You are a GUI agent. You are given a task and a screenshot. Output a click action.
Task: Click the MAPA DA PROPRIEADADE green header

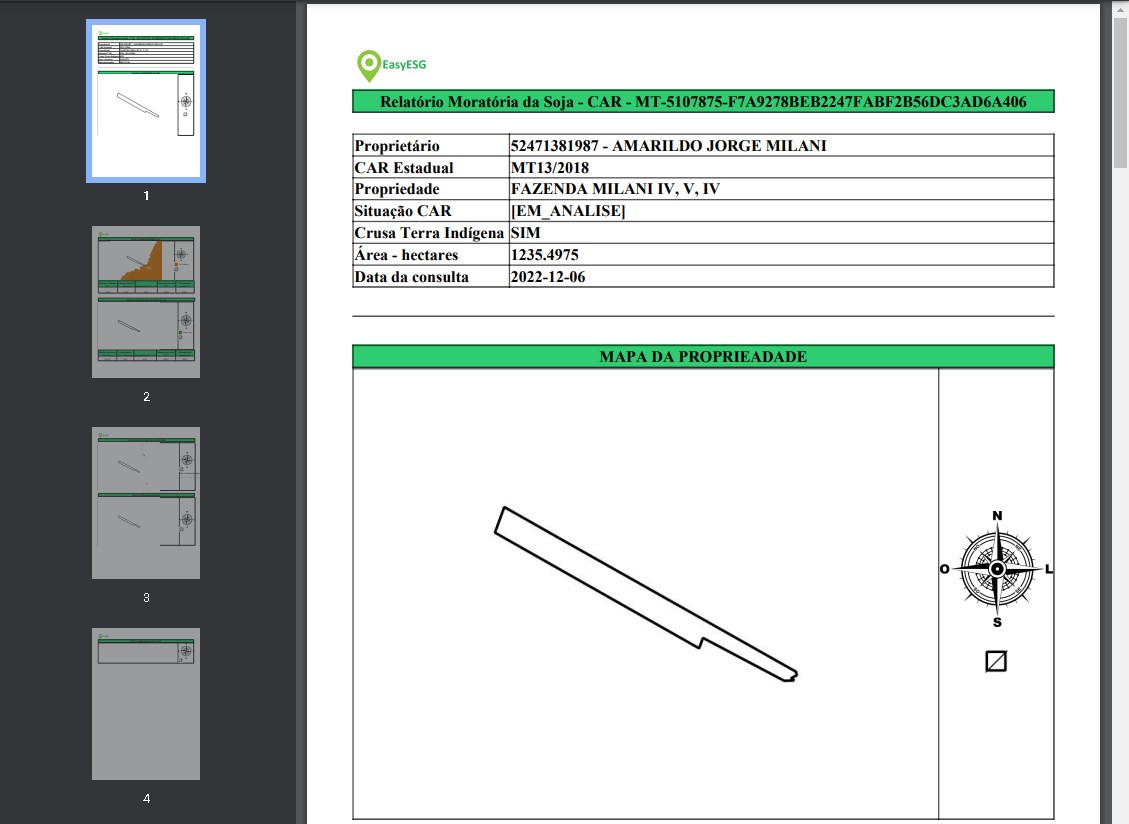pos(703,357)
